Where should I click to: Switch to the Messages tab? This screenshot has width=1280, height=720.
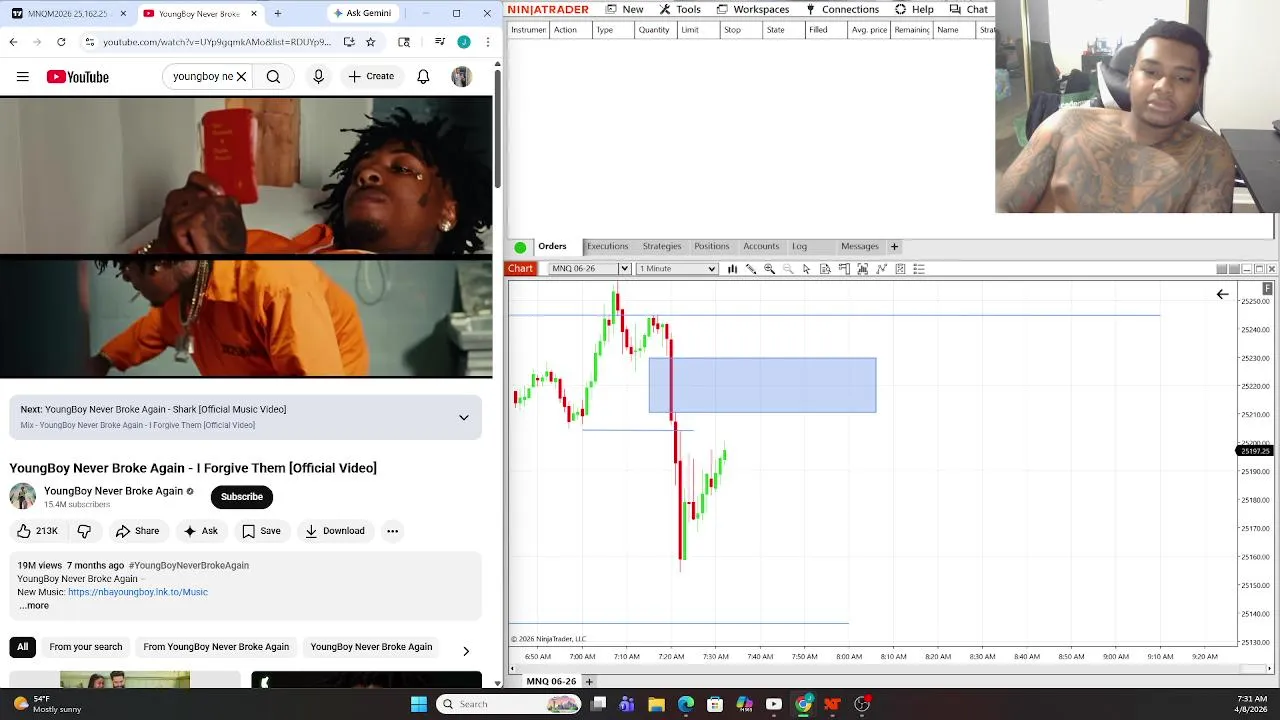click(x=860, y=246)
